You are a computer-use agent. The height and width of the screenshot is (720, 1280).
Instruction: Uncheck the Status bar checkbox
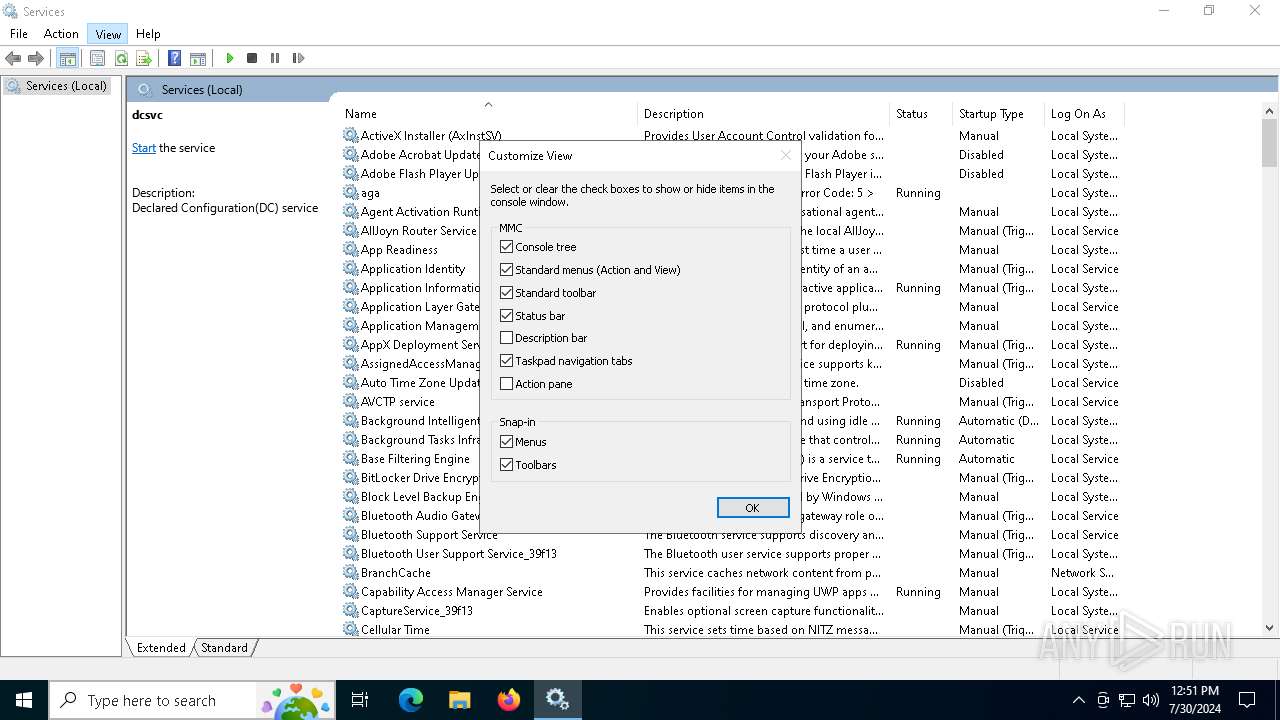[x=506, y=315]
